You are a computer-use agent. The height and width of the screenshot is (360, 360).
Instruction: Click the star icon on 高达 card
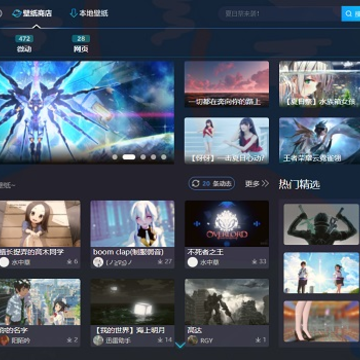point(258,340)
